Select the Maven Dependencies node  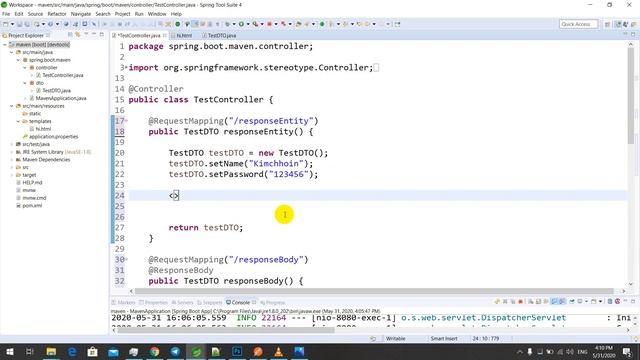(x=43, y=160)
